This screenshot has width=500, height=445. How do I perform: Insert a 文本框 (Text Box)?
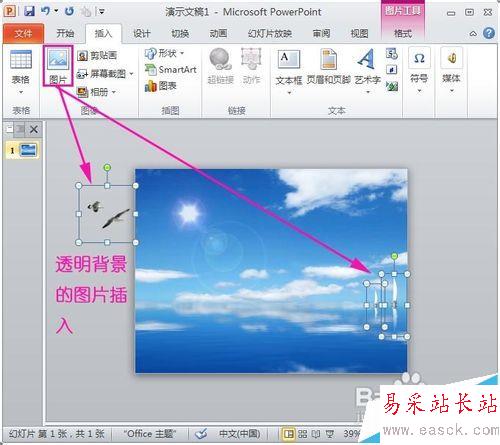click(x=289, y=66)
